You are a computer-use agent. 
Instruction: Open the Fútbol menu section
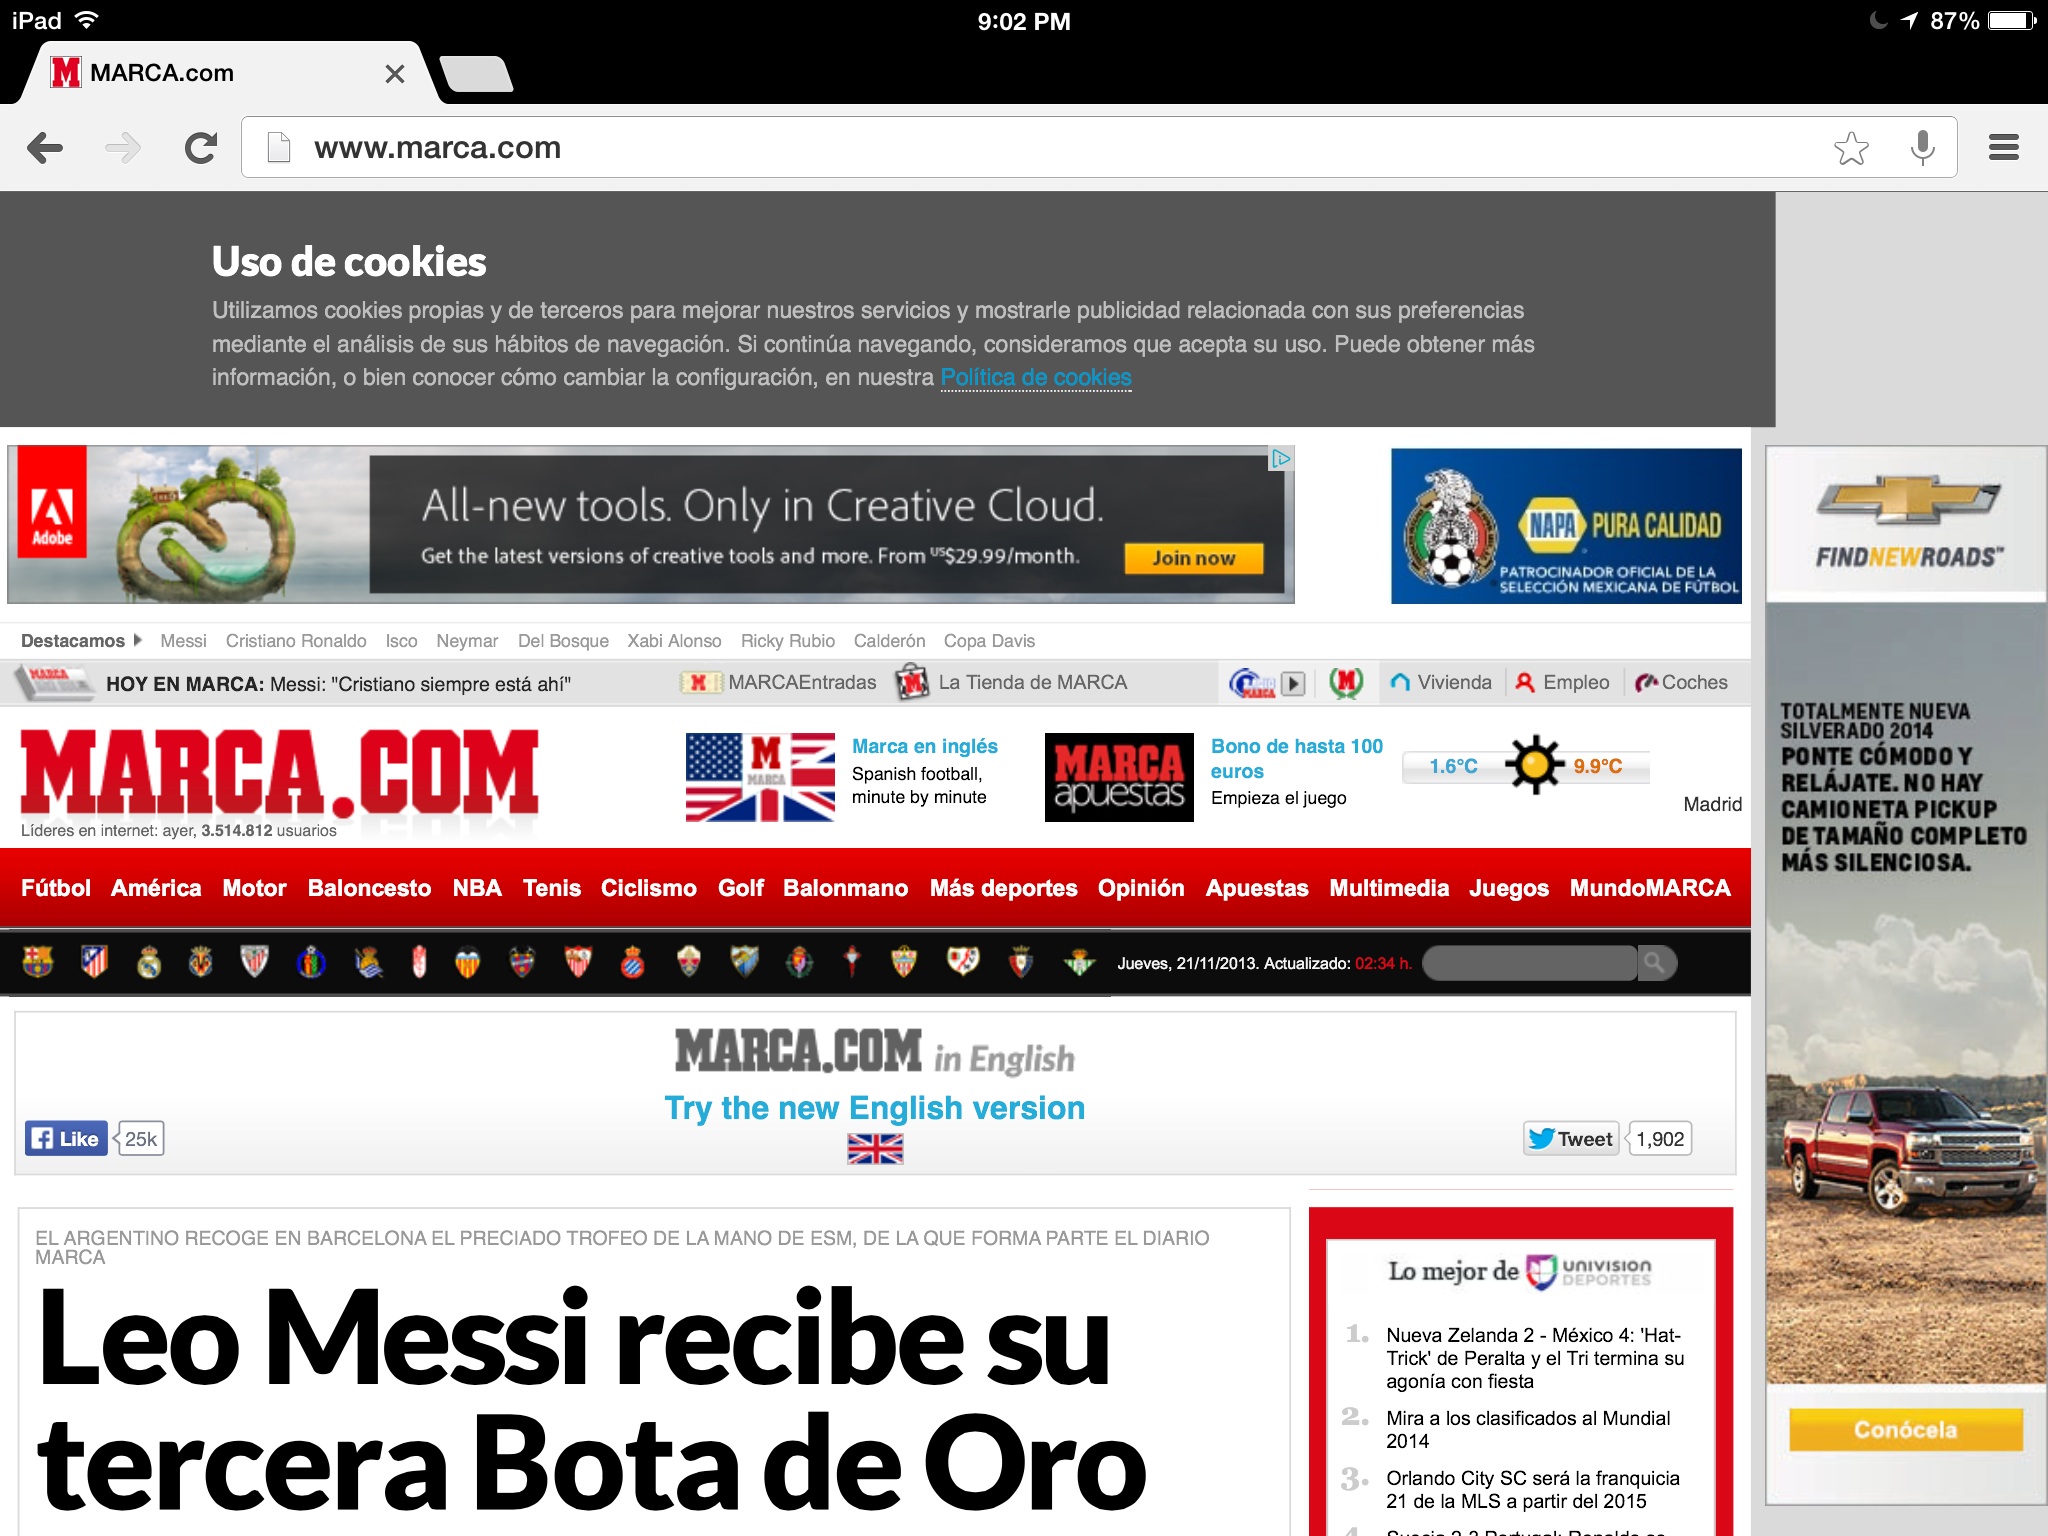tap(56, 888)
